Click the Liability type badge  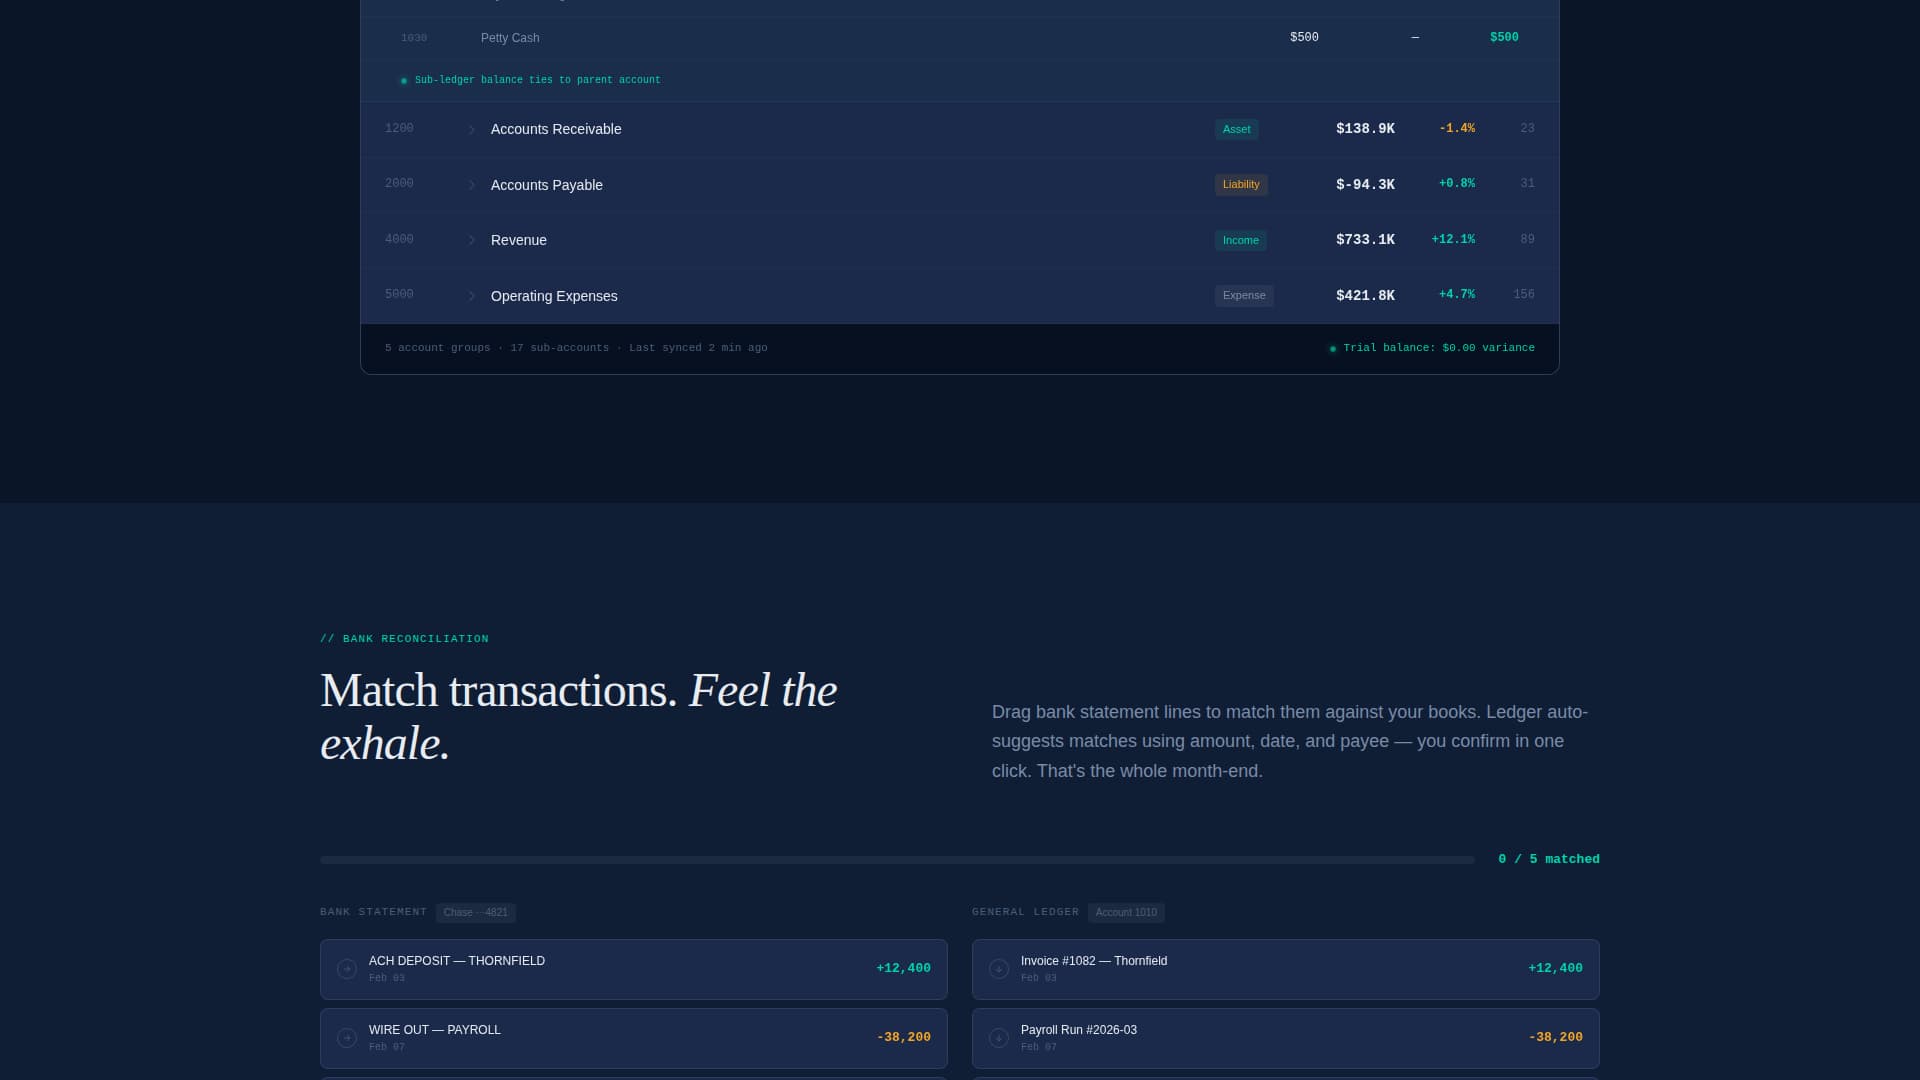(x=1240, y=184)
